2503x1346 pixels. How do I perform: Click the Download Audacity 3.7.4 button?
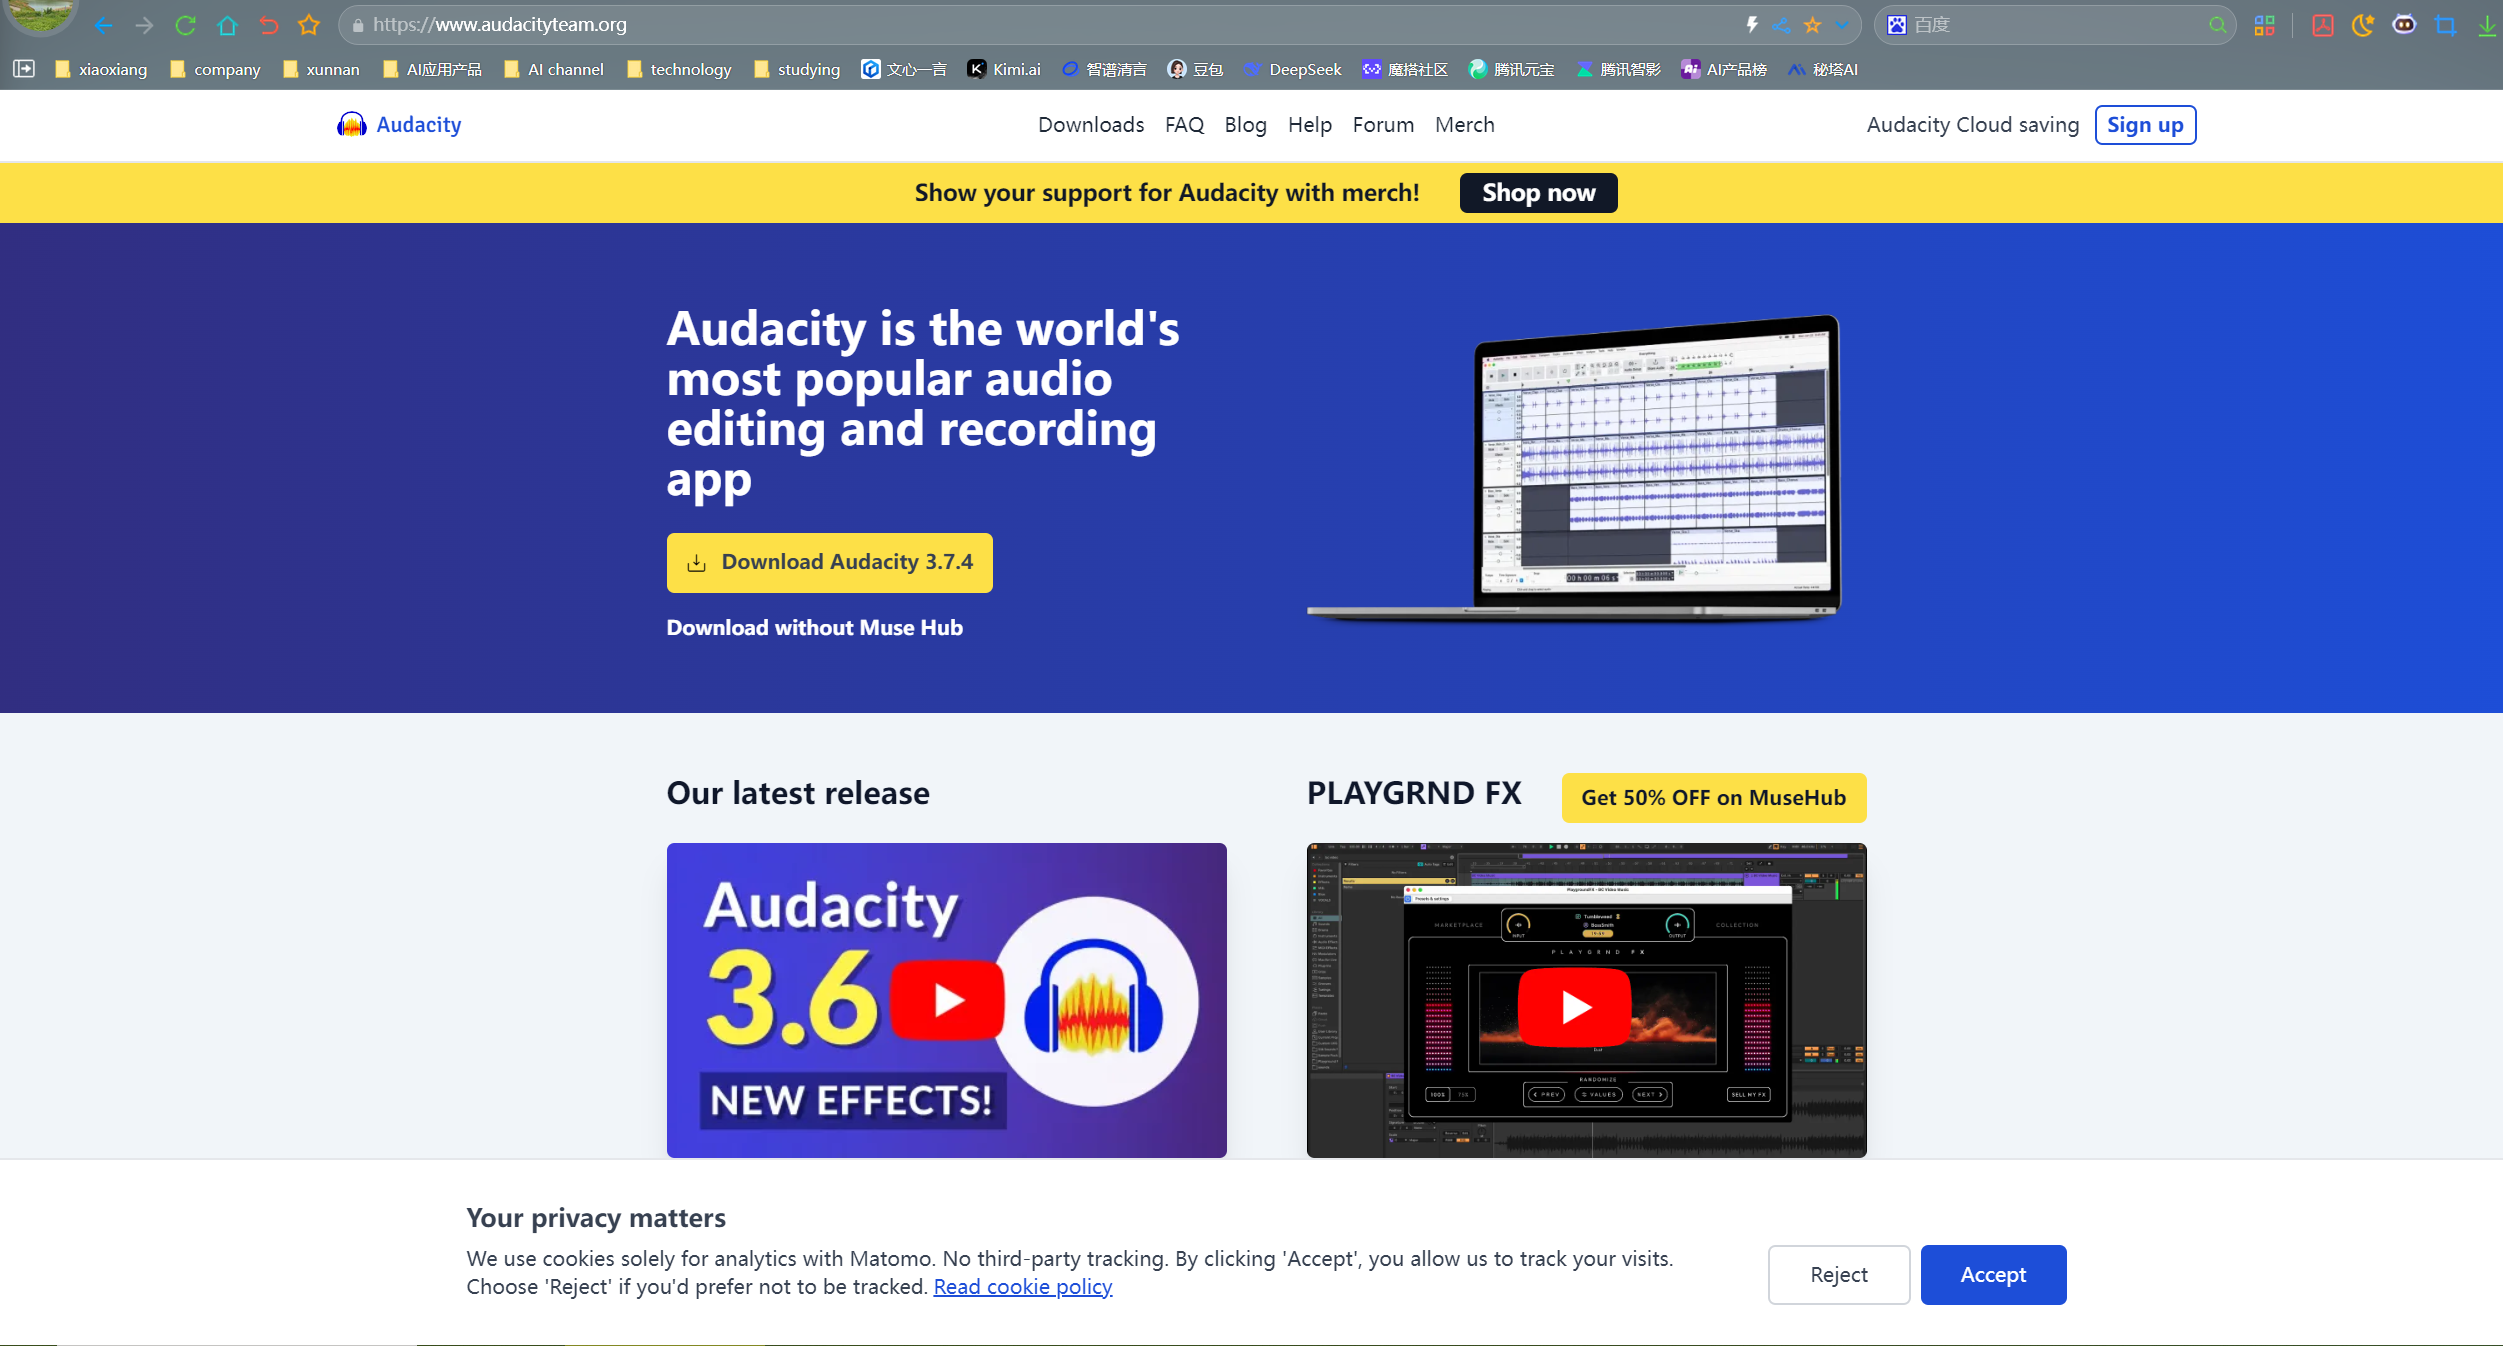(x=829, y=562)
